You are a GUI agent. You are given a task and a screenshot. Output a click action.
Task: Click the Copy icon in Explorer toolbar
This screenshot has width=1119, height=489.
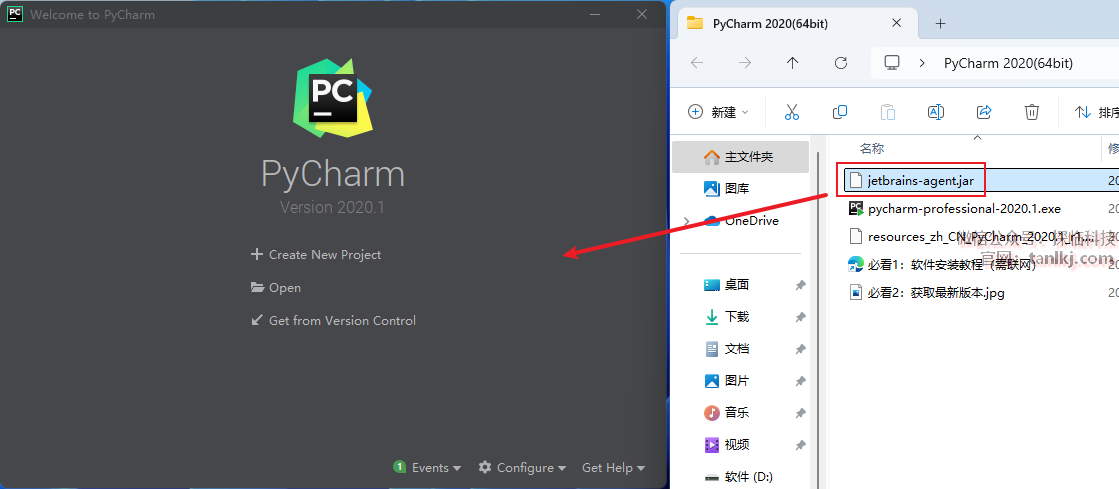click(840, 112)
